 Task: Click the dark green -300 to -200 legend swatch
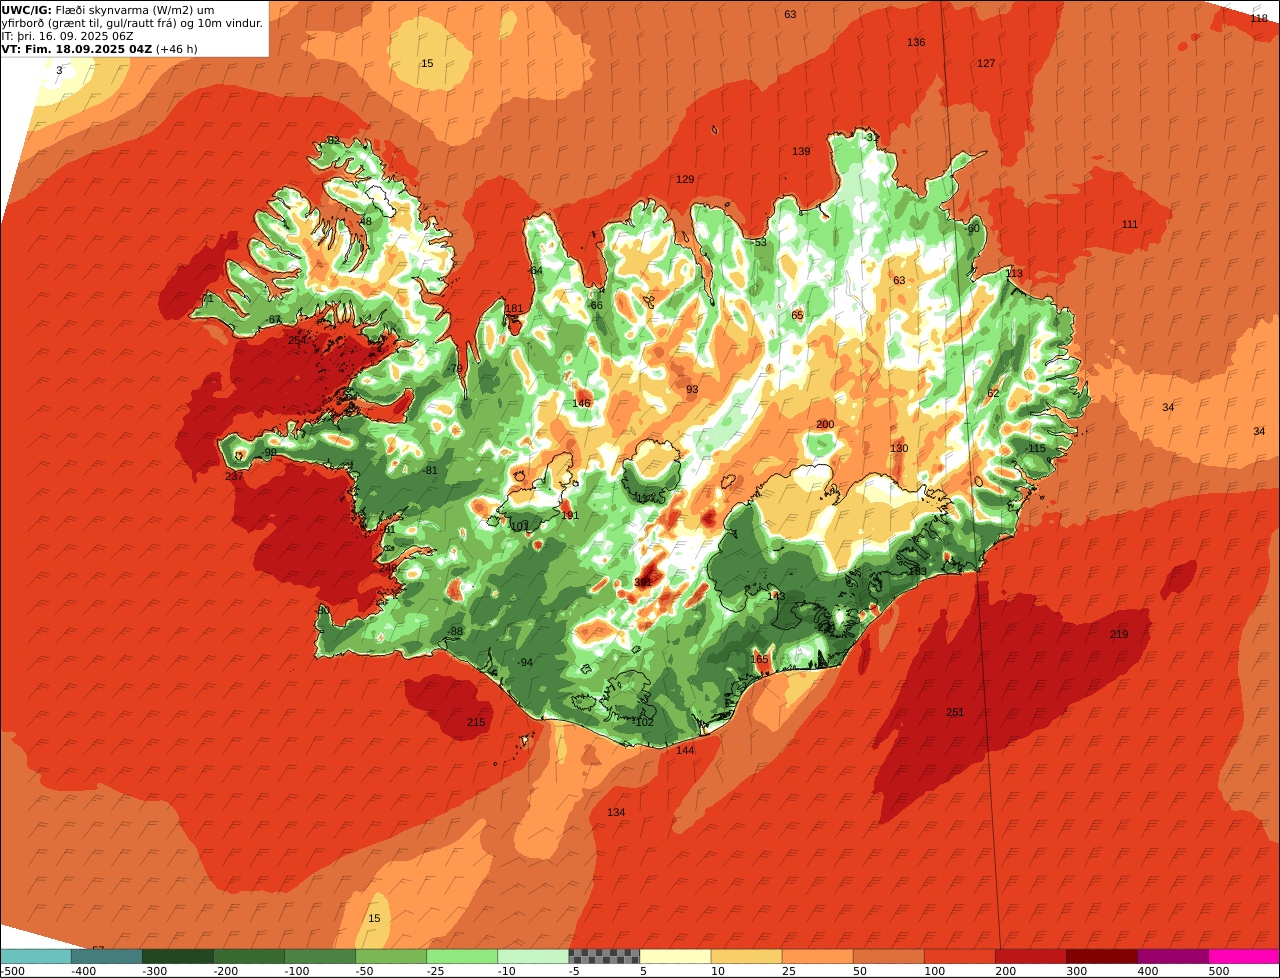pyautogui.click(x=178, y=956)
